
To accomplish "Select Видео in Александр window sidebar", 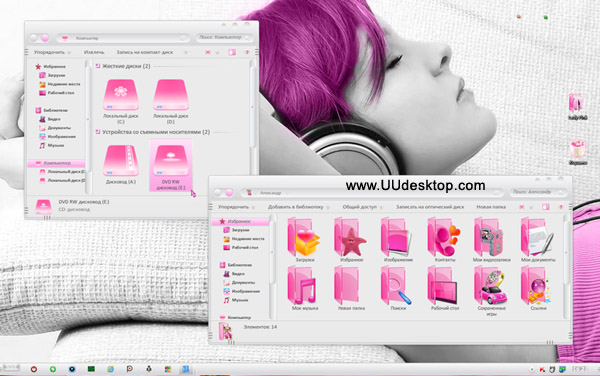I will coord(234,274).
